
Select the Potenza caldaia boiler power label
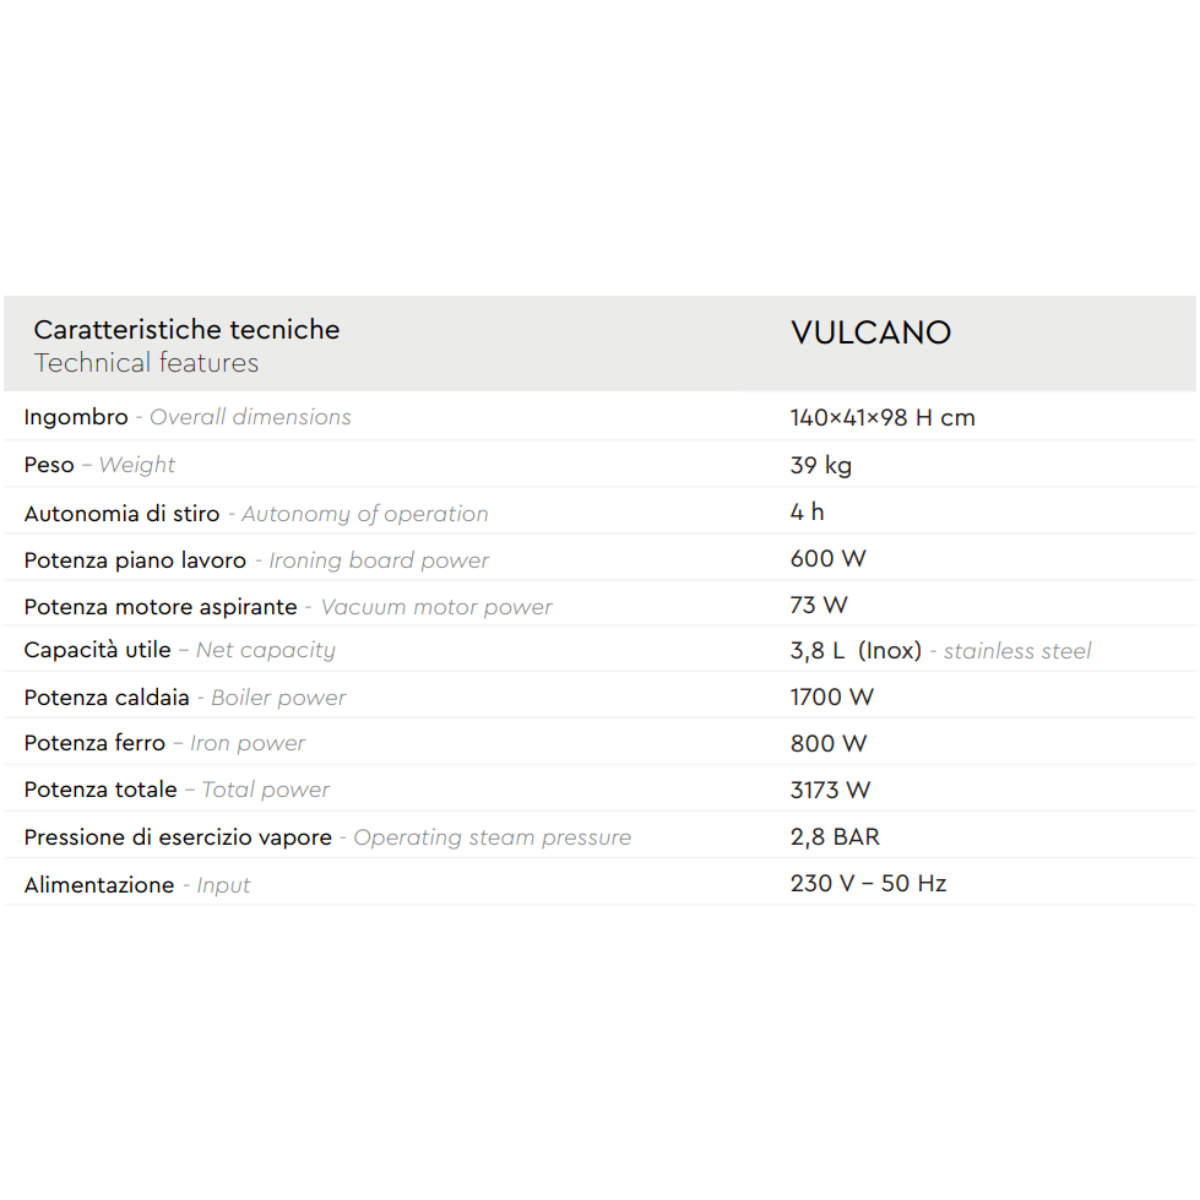[184, 698]
